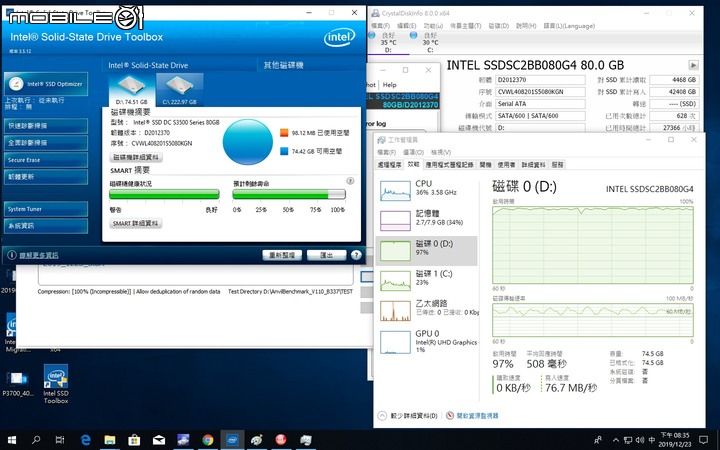
Task: Open File Explorer from the taskbar
Action: click(x=110, y=440)
